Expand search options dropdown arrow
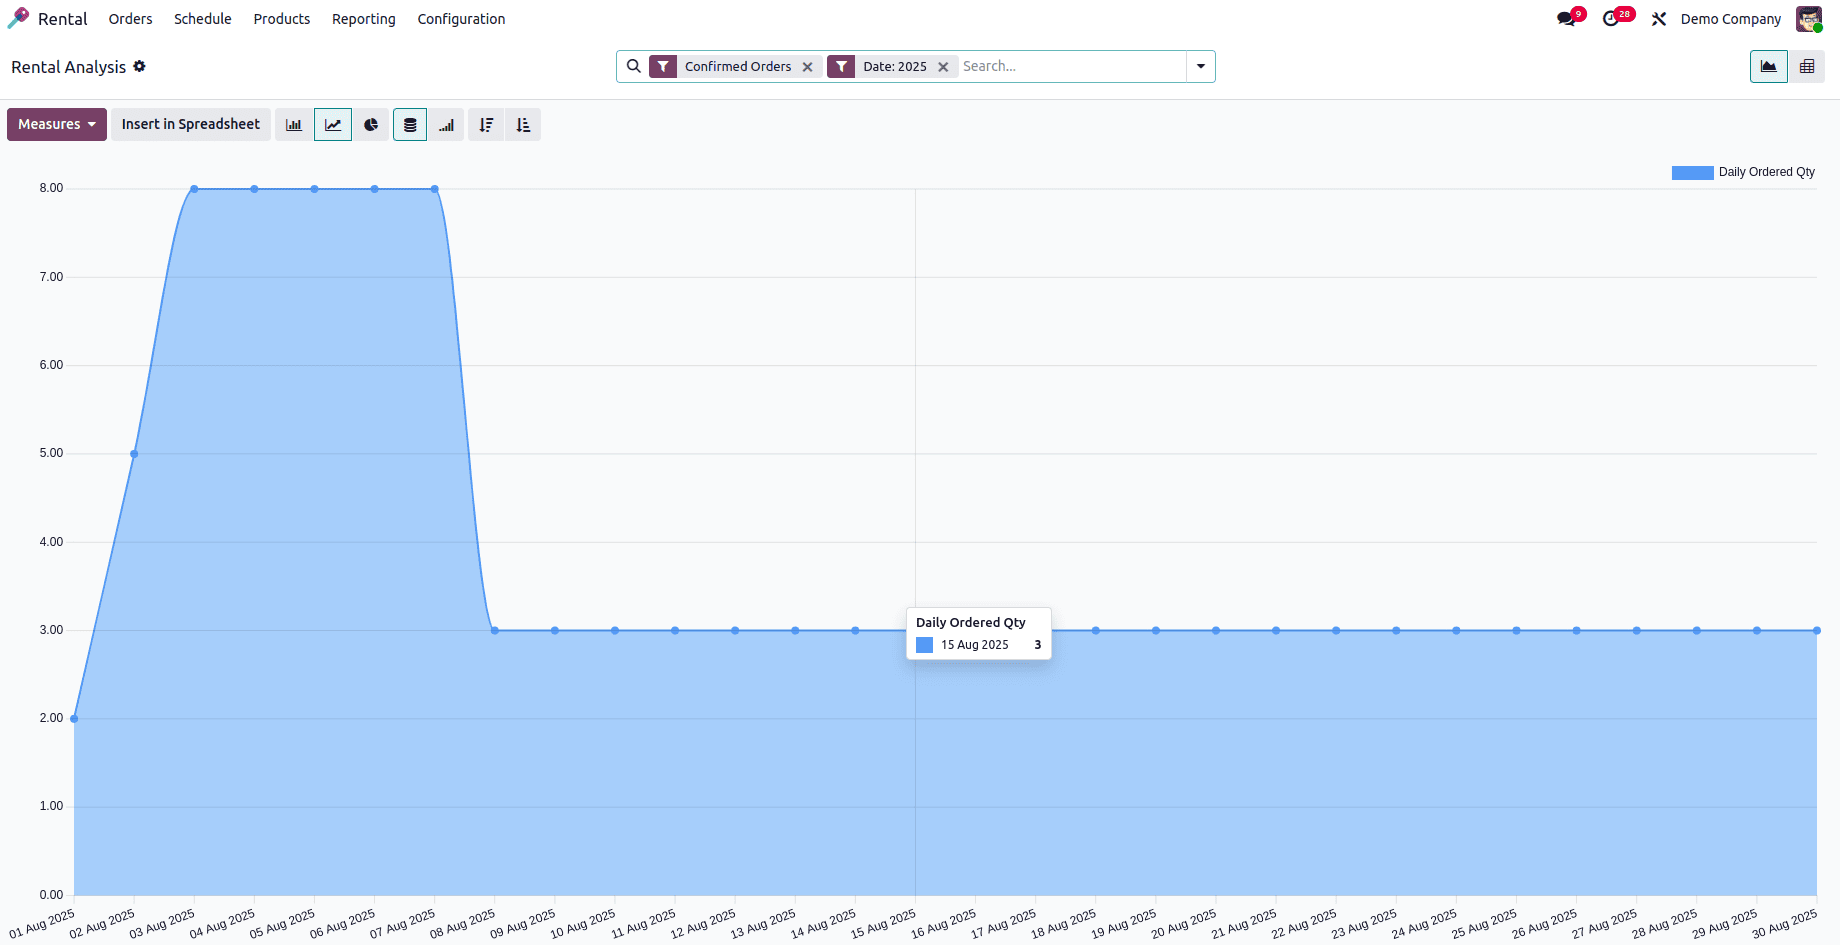1840x945 pixels. [1201, 67]
